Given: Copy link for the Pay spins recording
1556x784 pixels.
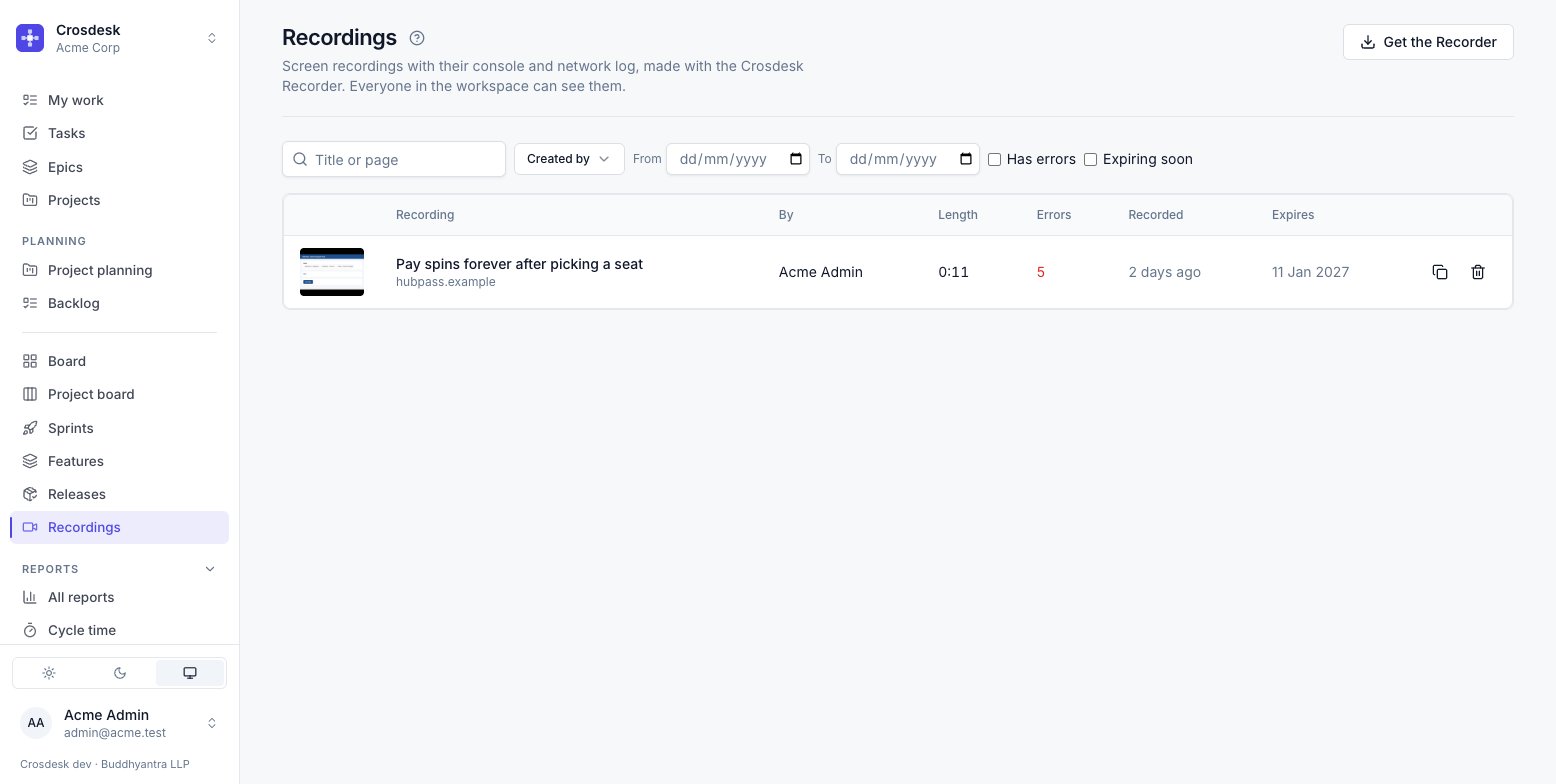Looking at the screenshot, I should 1440,272.
